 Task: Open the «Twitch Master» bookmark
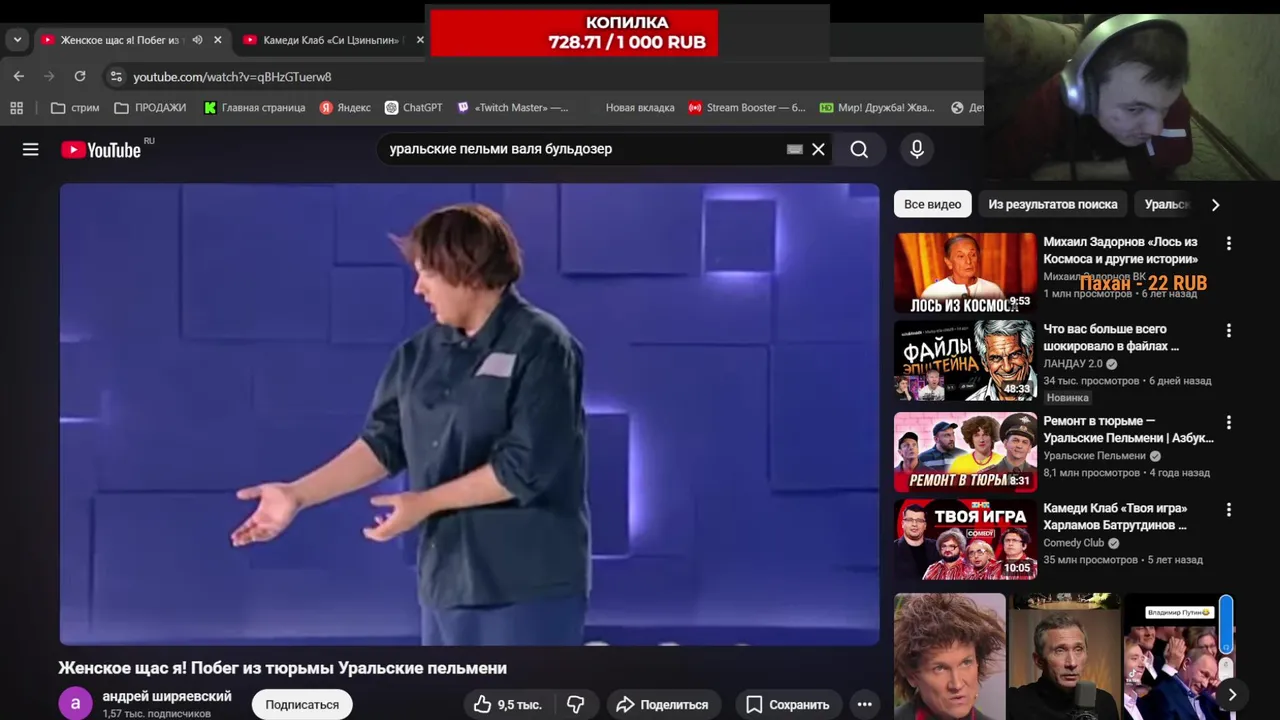[512, 107]
